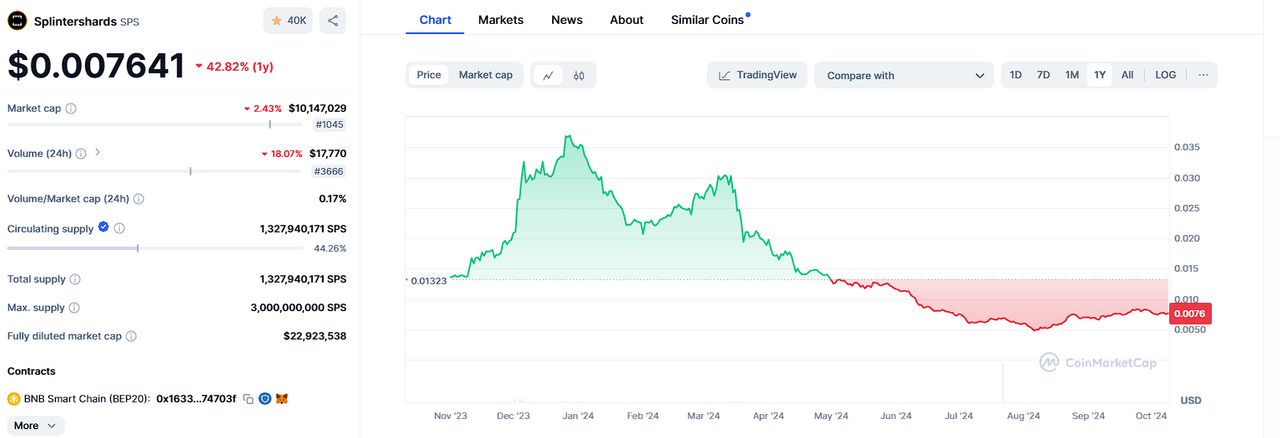1280x438 pixels.
Task: Open the share icon button
Action: (x=333, y=20)
